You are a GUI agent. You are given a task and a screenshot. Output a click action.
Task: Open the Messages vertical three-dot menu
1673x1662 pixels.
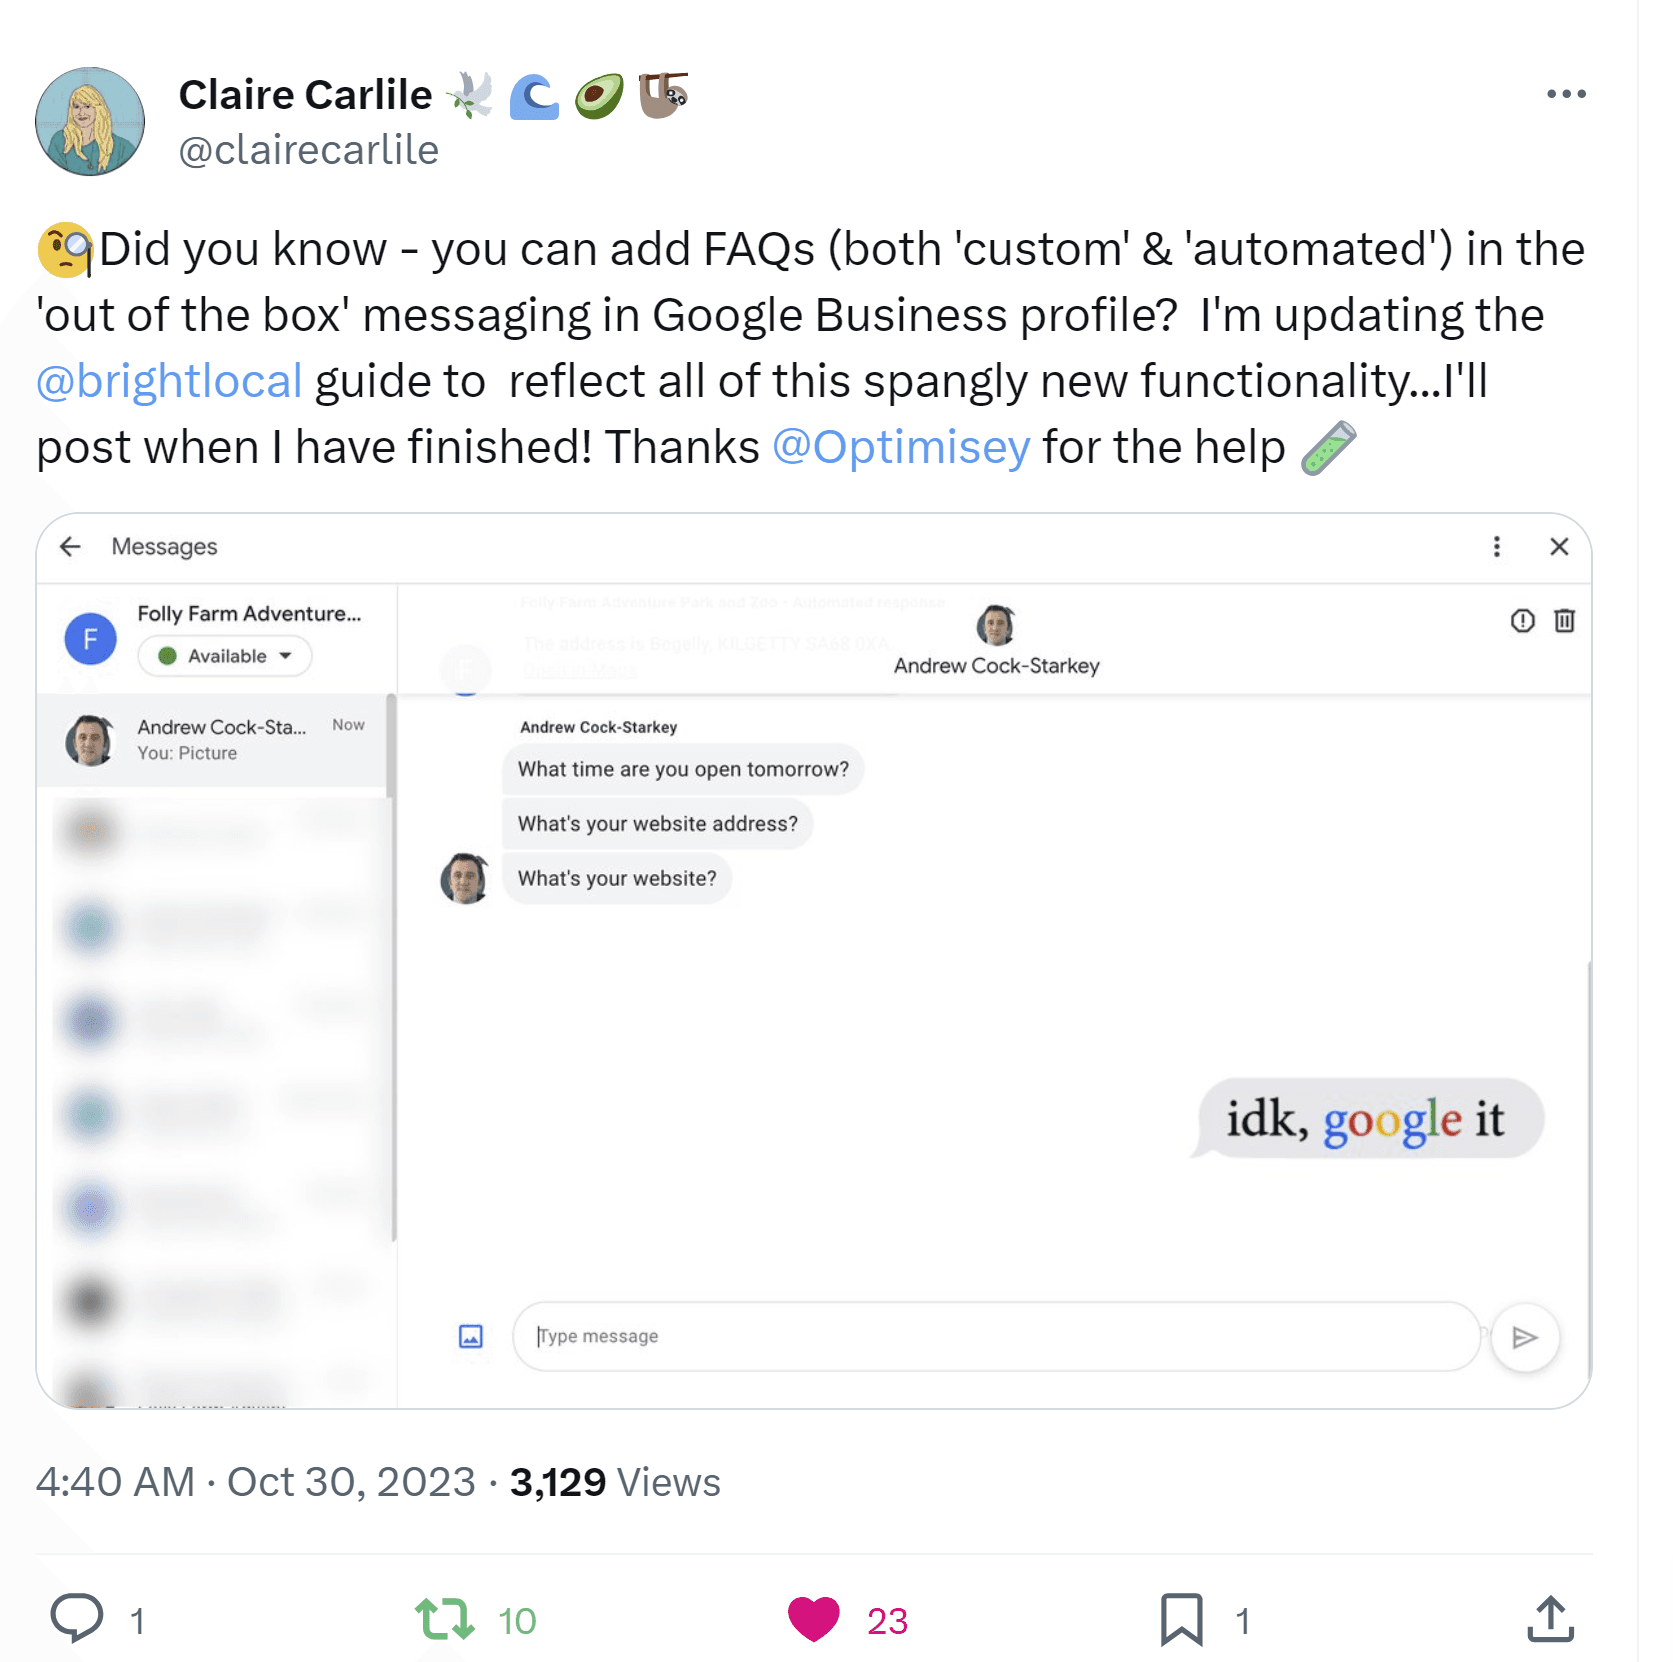[1496, 546]
